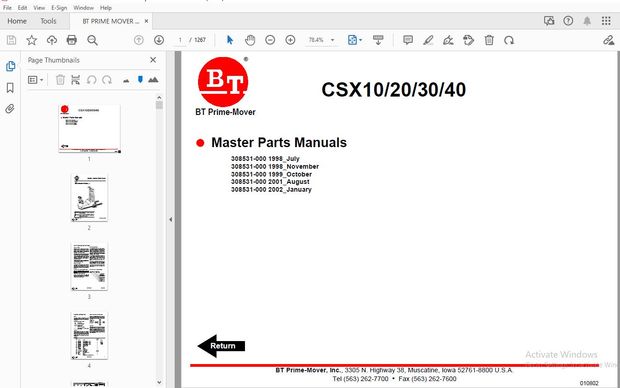Toggle the Bookmarks sidebar icon
The height and width of the screenshot is (388, 620).
(10, 87)
